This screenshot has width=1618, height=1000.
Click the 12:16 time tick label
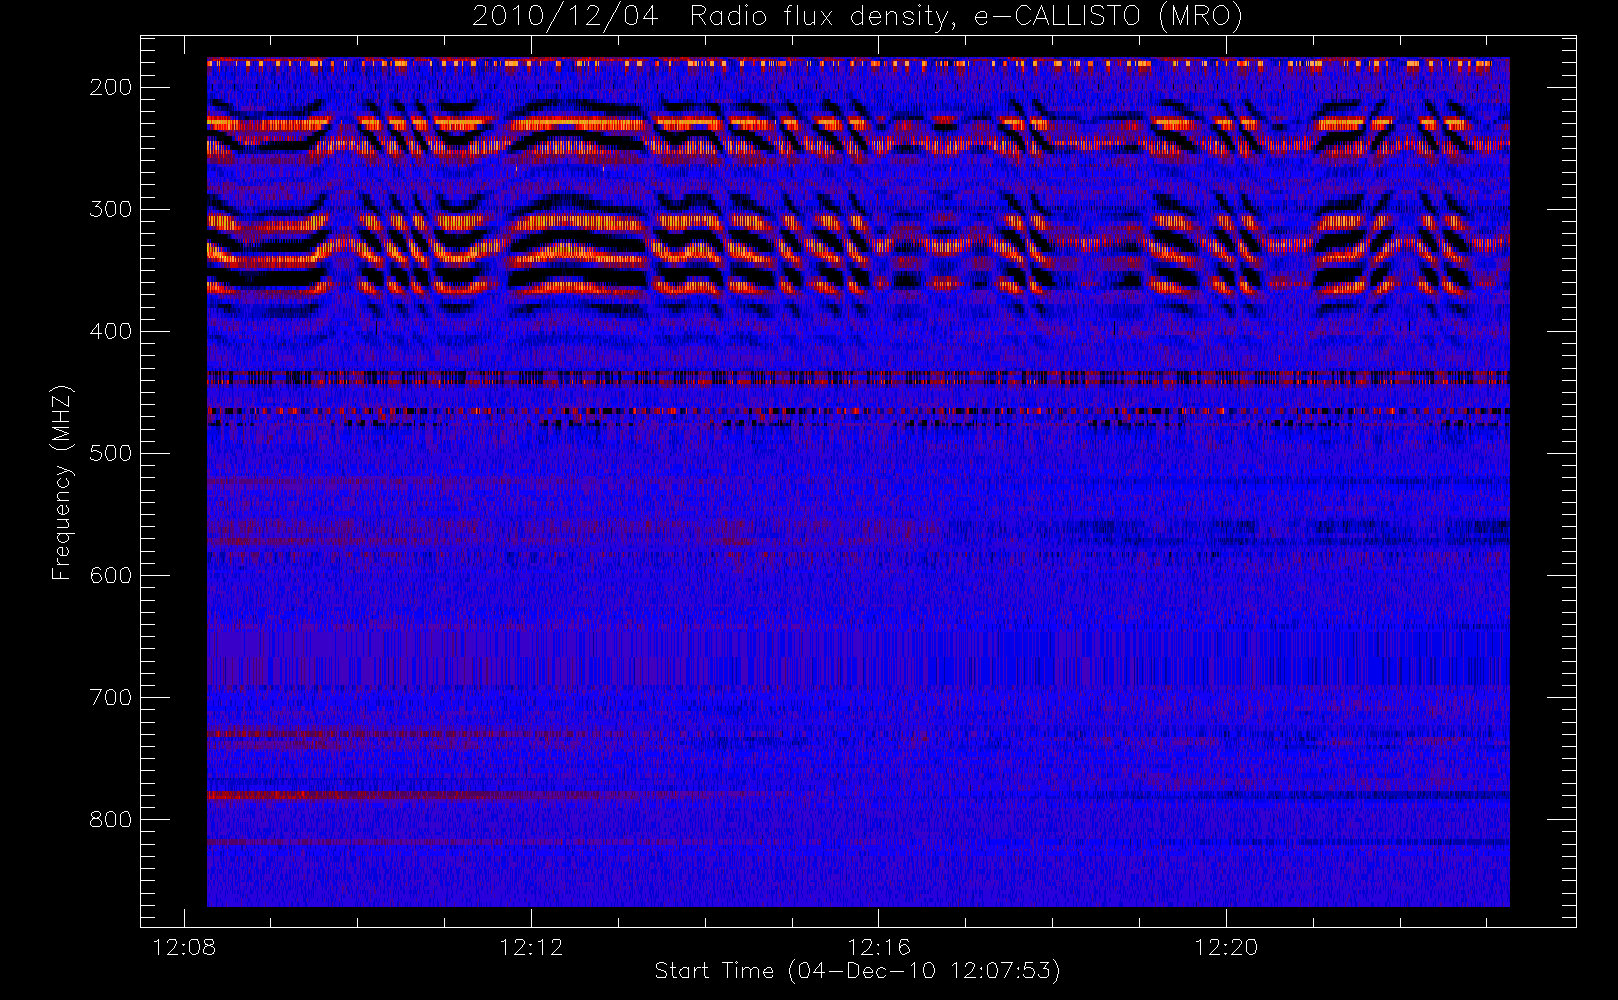(x=879, y=947)
